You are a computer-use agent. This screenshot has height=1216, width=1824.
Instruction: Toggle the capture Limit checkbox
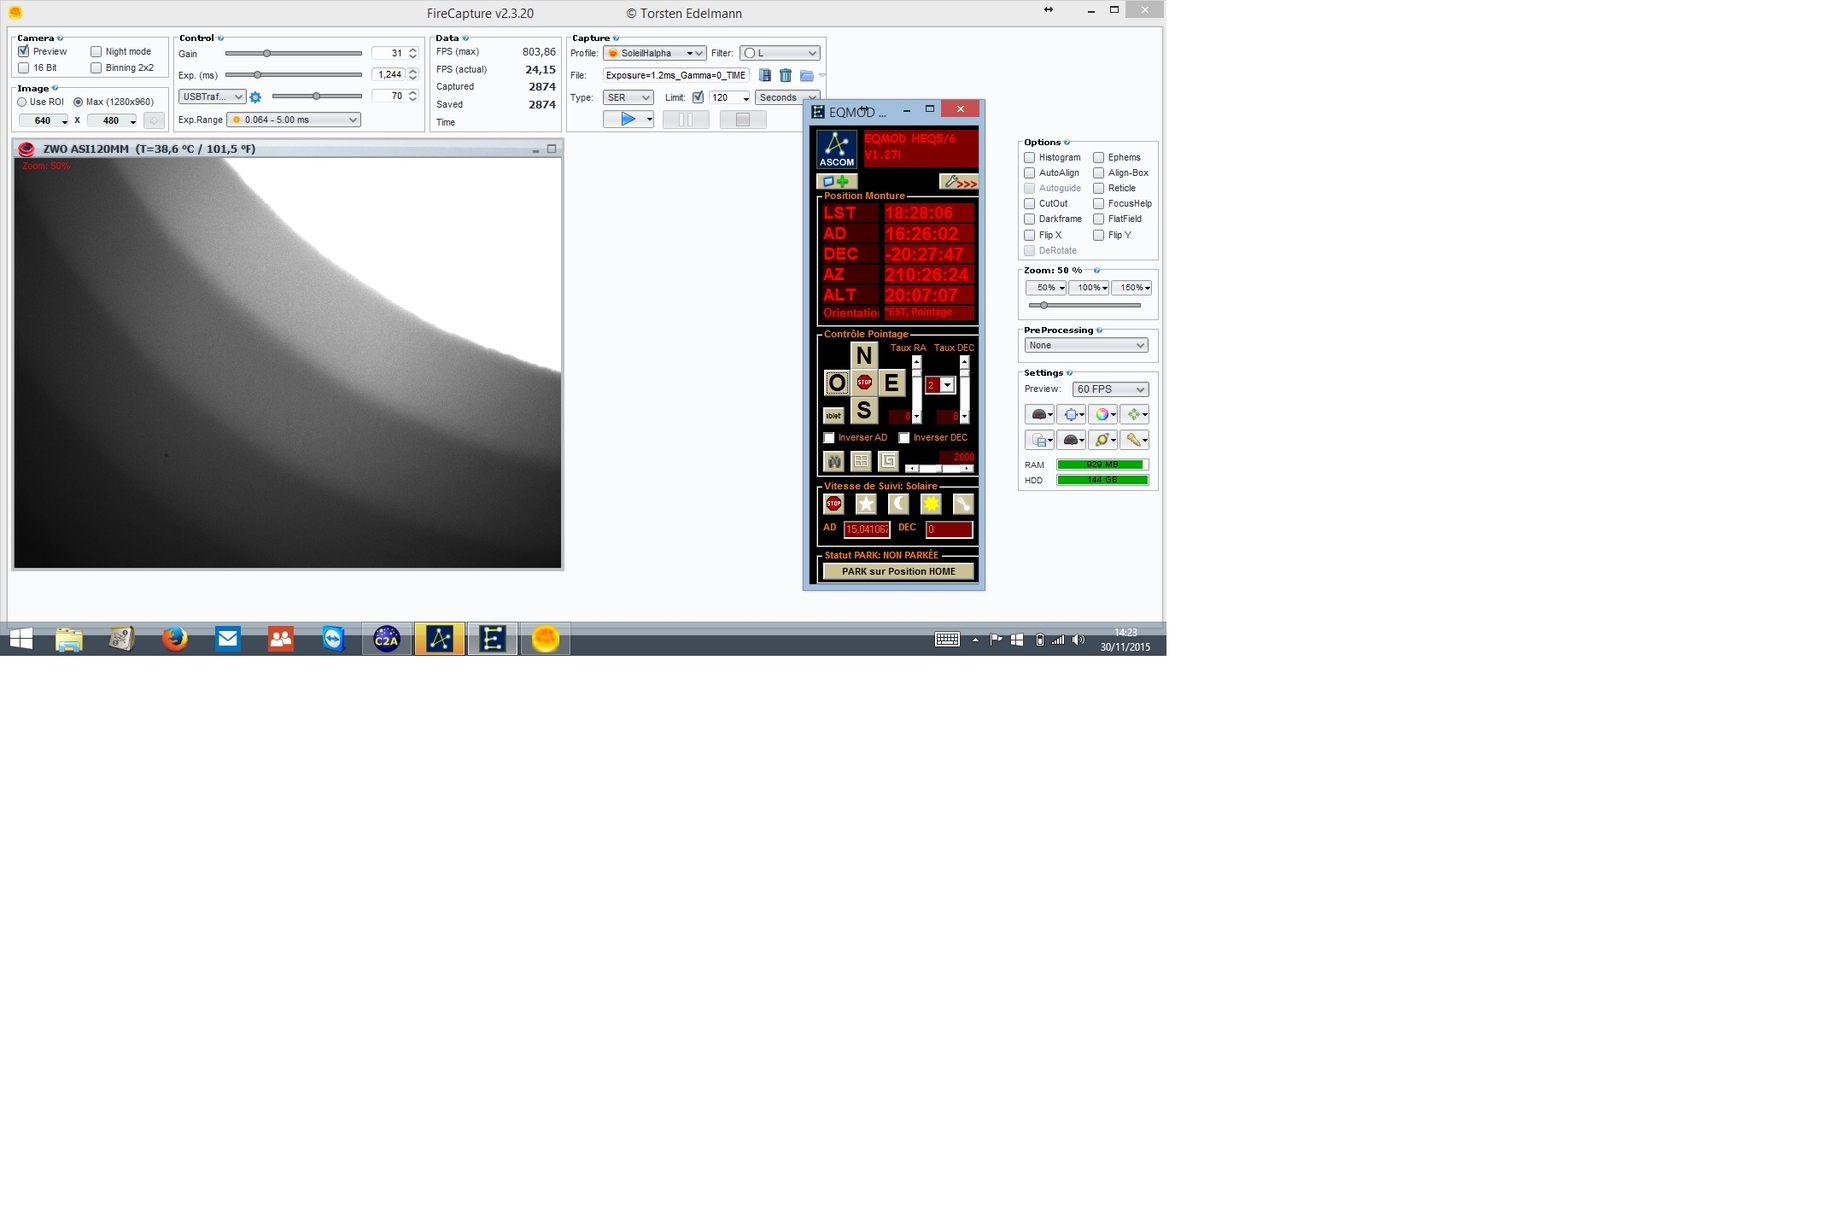[698, 97]
